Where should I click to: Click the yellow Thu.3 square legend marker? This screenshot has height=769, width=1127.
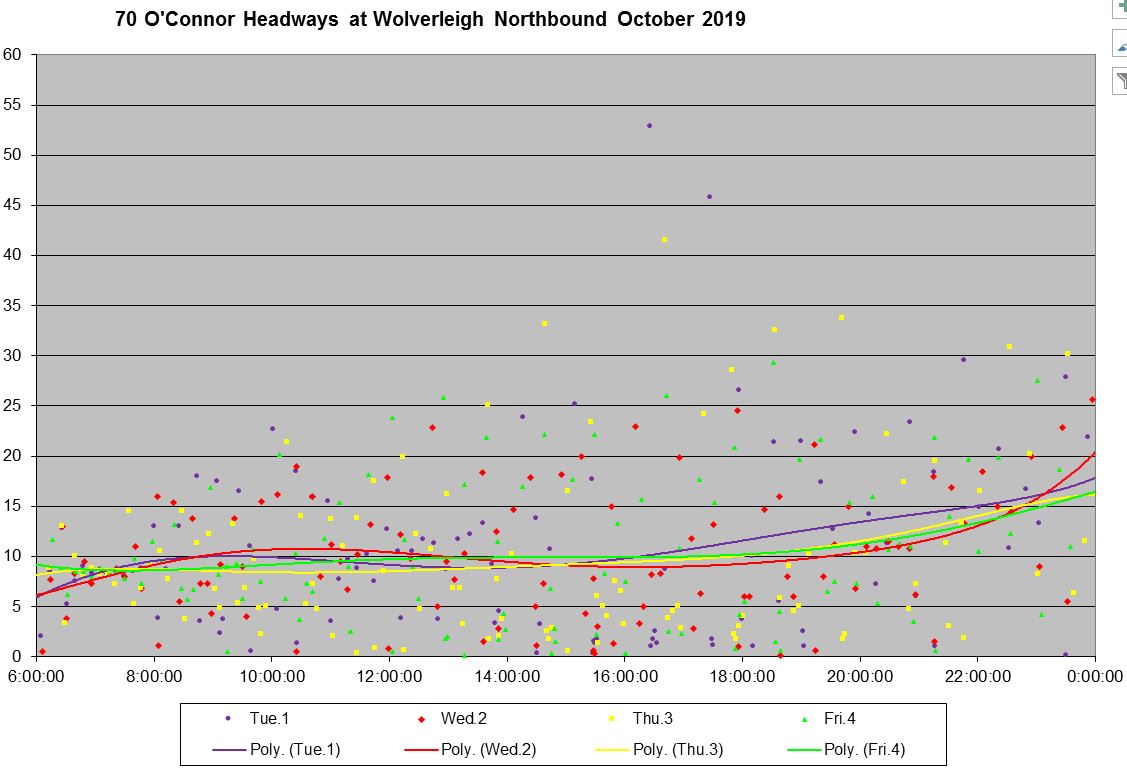tap(612, 718)
